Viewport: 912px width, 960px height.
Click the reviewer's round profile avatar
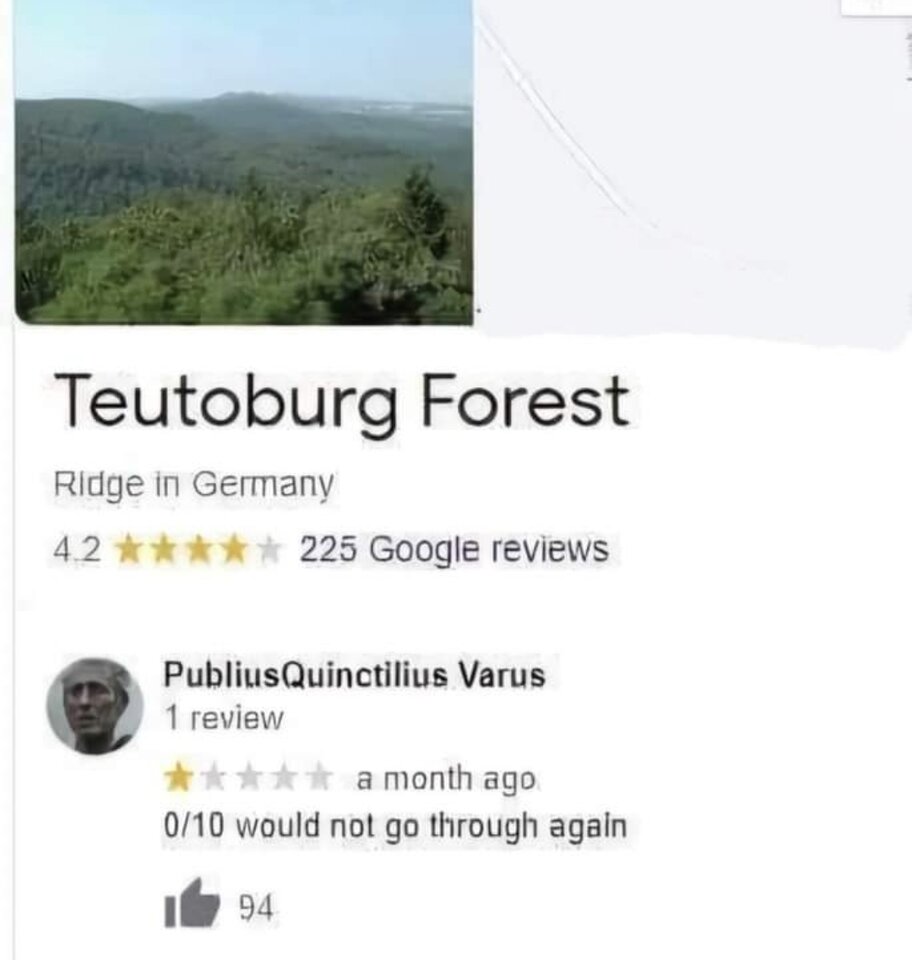click(95, 706)
